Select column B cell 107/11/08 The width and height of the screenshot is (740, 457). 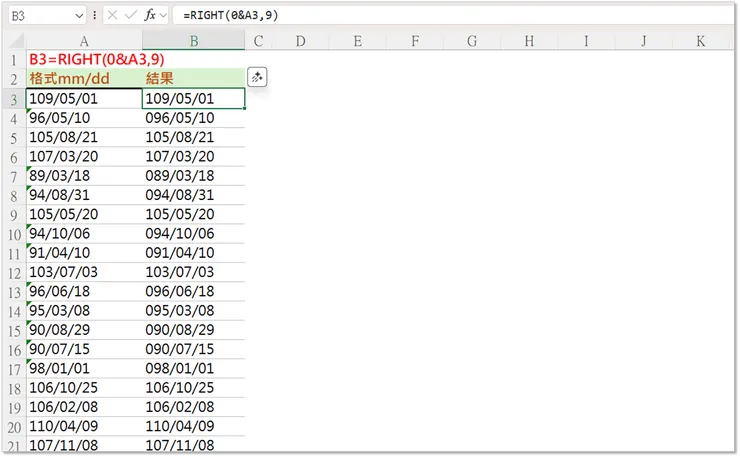(x=193, y=445)
